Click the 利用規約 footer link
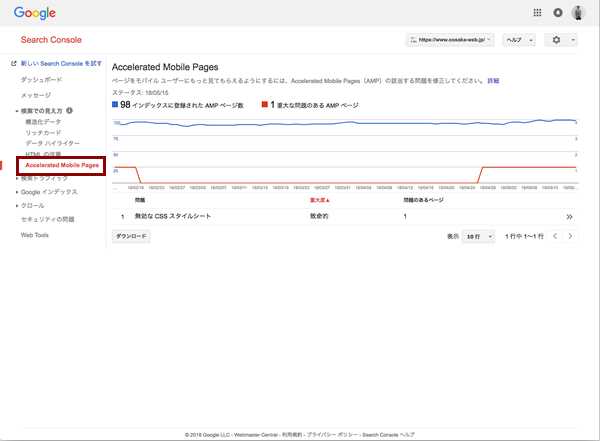Image resolution: width=600 pixels, height=441 pixels. pyautogui.click(x=292, y=435)
